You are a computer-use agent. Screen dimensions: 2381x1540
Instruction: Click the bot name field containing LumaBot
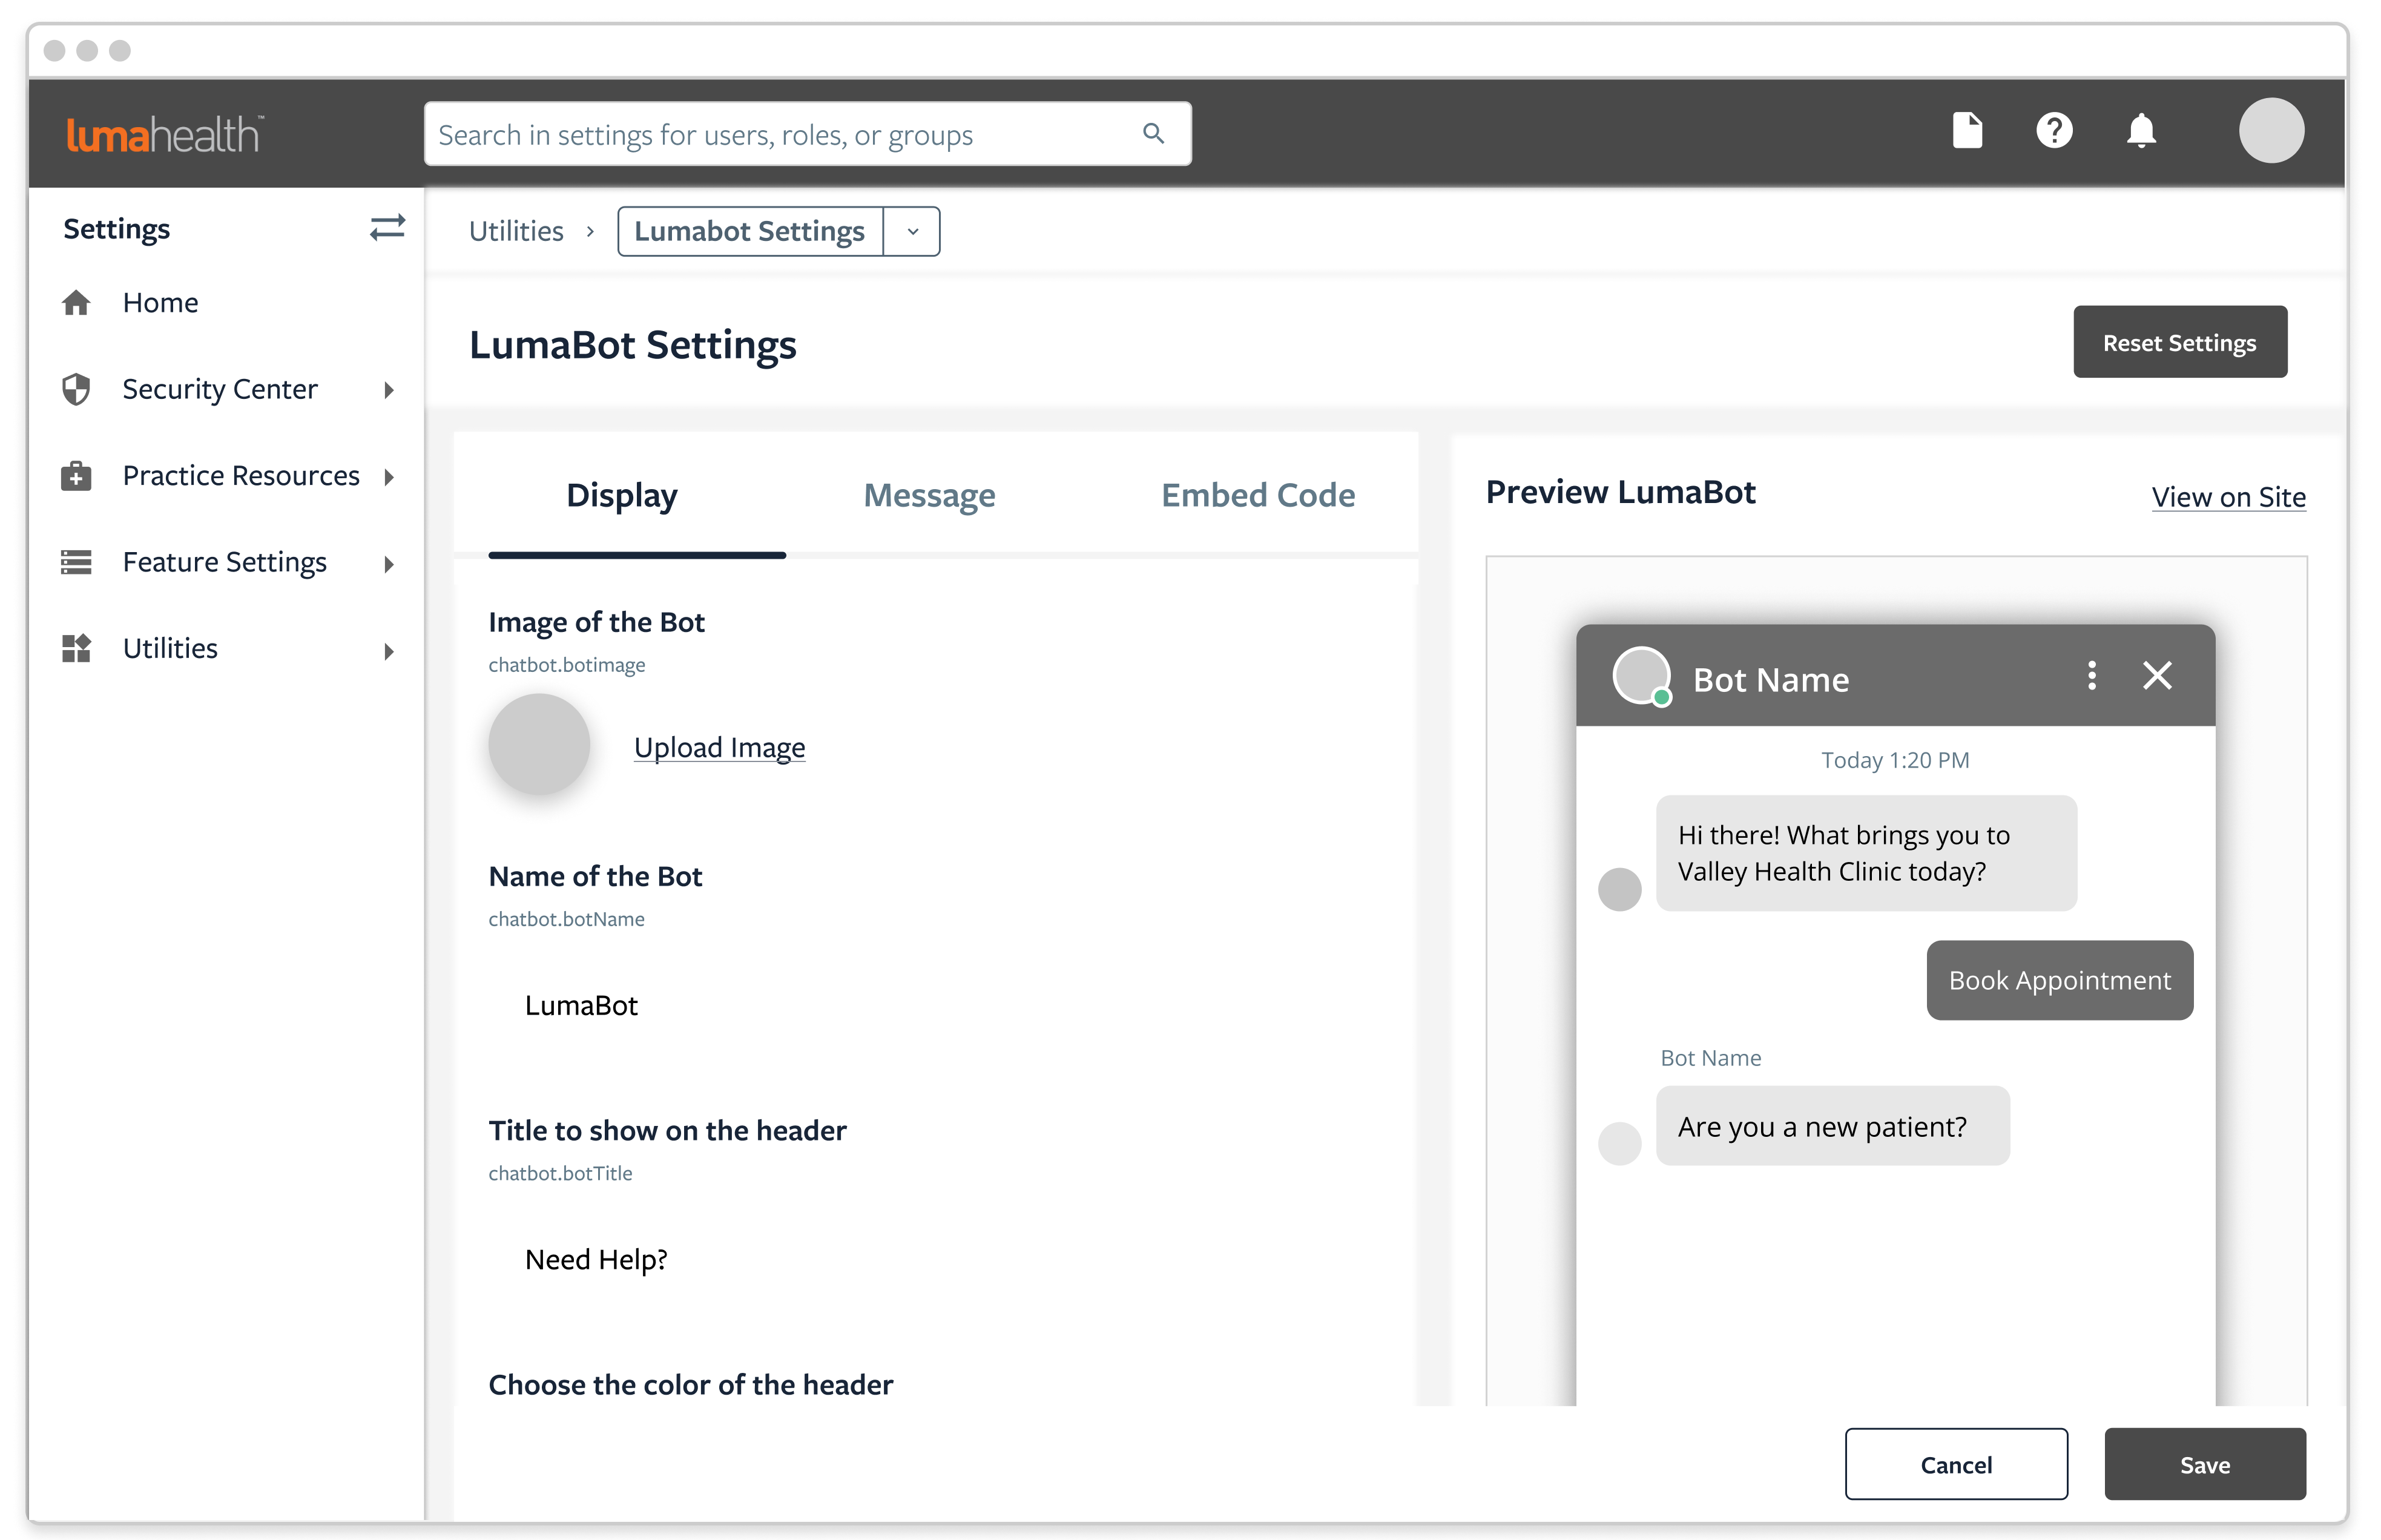tap(581, 1006)
